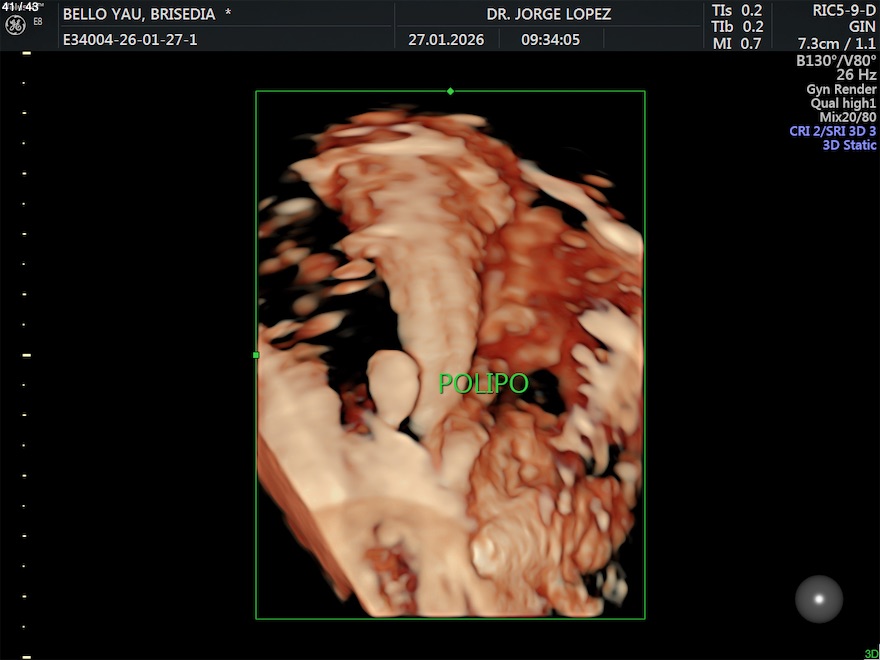Click the green 3D indicator in bottom corner

(x=871, y=654)
